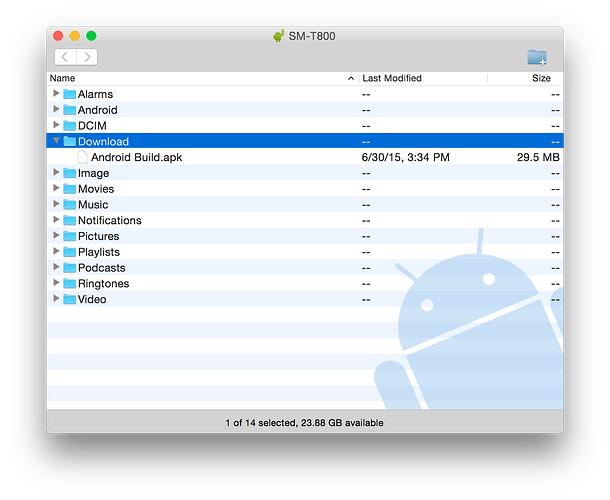
Task: Select the Pictures folder icon
Action: point(70,236)
